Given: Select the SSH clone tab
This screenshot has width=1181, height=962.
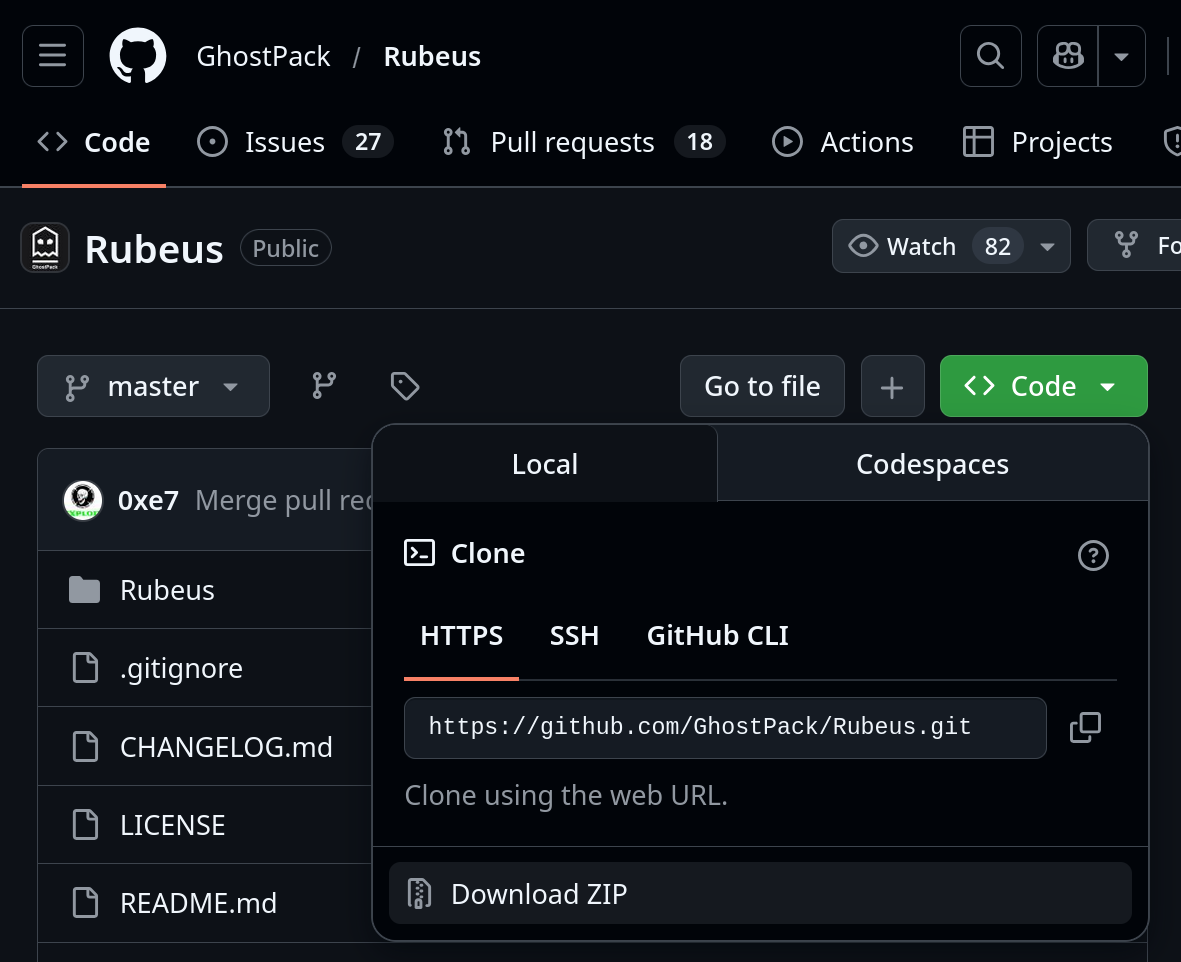Looking at the screenshot, I should (x=574, y=635).
